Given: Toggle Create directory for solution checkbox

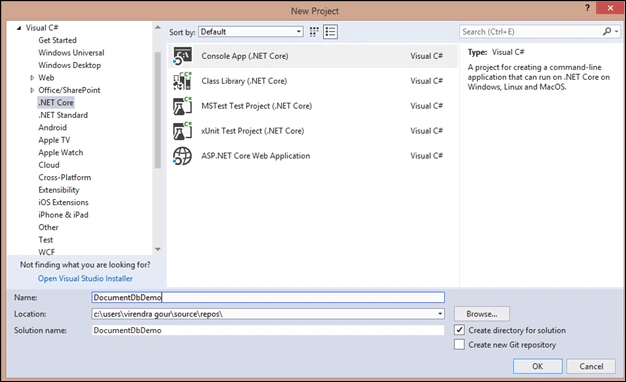Looking at the screenshot, I should 460,330.
